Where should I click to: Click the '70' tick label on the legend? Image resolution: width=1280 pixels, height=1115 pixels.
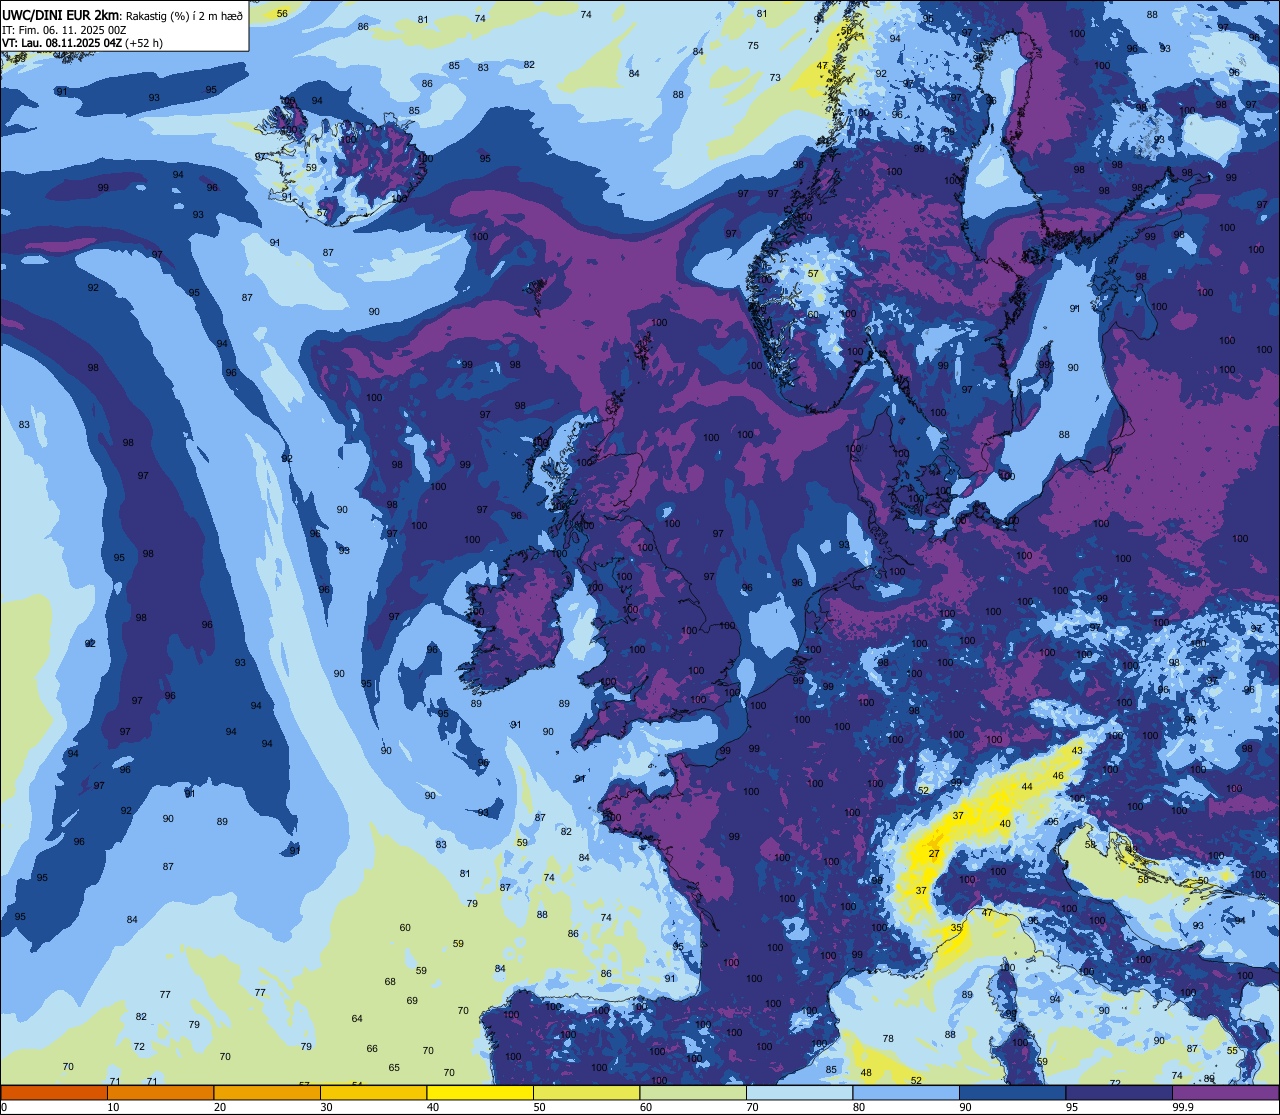point(752,1107)
